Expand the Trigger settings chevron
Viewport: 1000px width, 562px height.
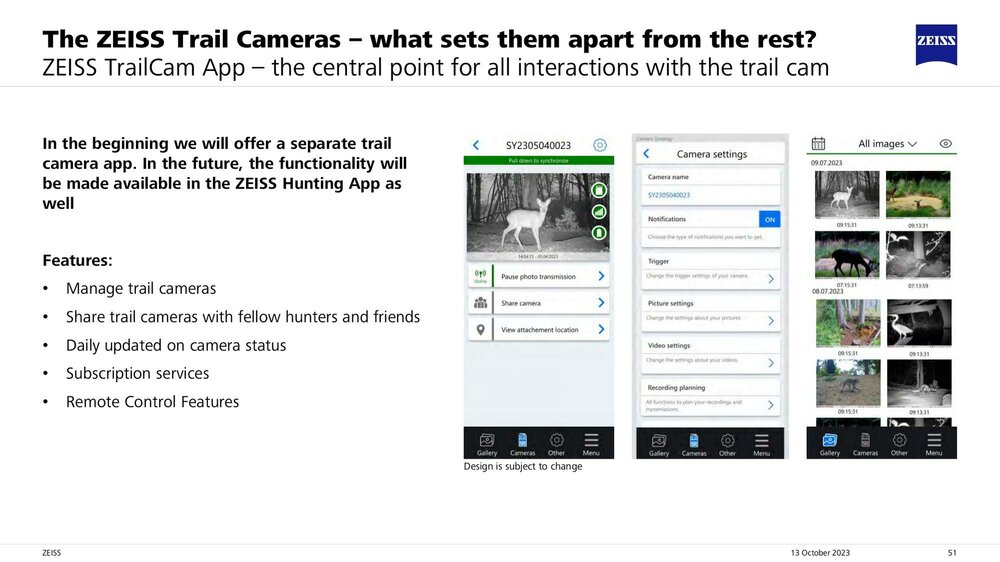coord(771,279)
